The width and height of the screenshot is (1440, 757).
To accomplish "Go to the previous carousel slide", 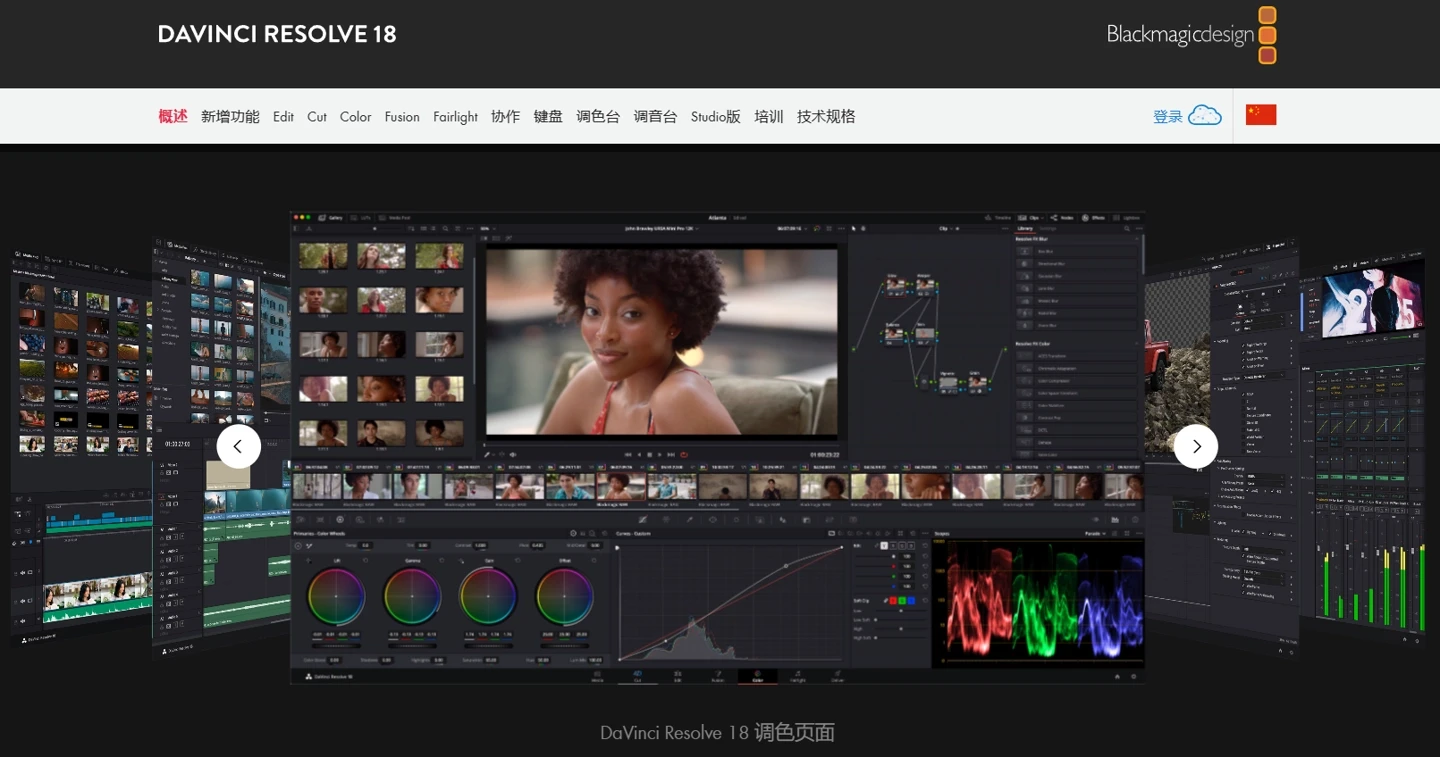I will (238, 446).
